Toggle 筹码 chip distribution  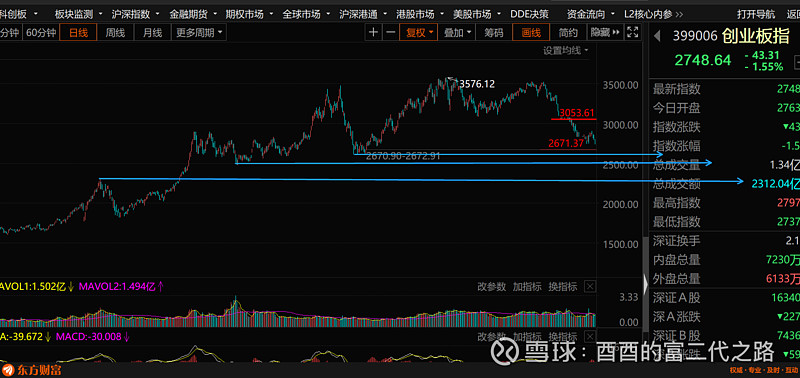[x=493, y=33]
